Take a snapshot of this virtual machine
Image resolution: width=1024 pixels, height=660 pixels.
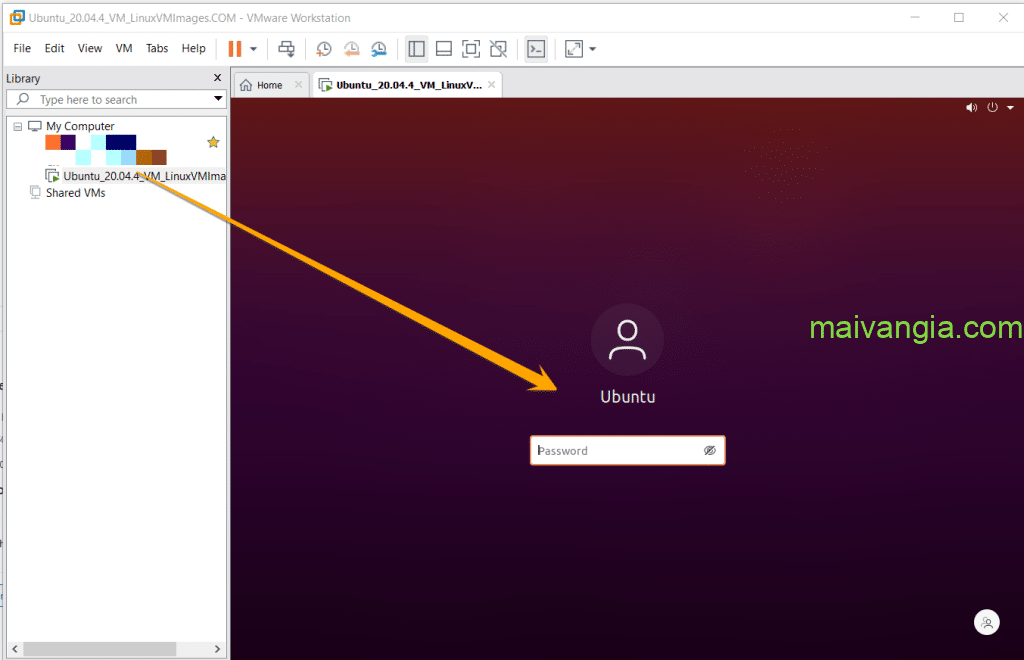324,48
